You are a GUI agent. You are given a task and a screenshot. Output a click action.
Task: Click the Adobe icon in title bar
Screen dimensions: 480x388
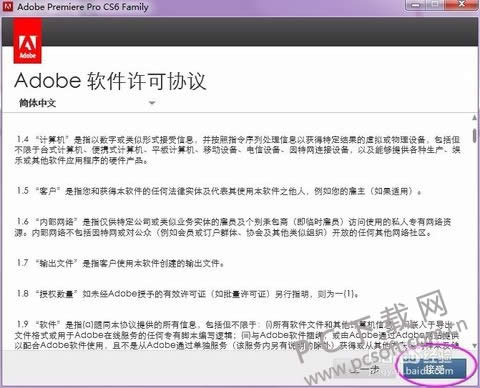coord(7,6)
